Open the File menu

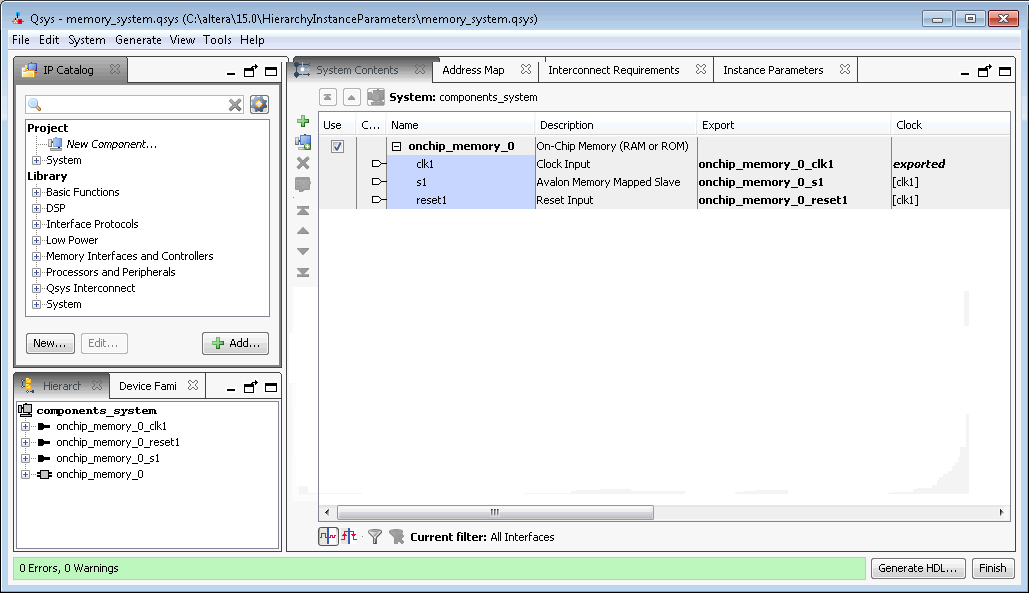[x=21, y=40]
